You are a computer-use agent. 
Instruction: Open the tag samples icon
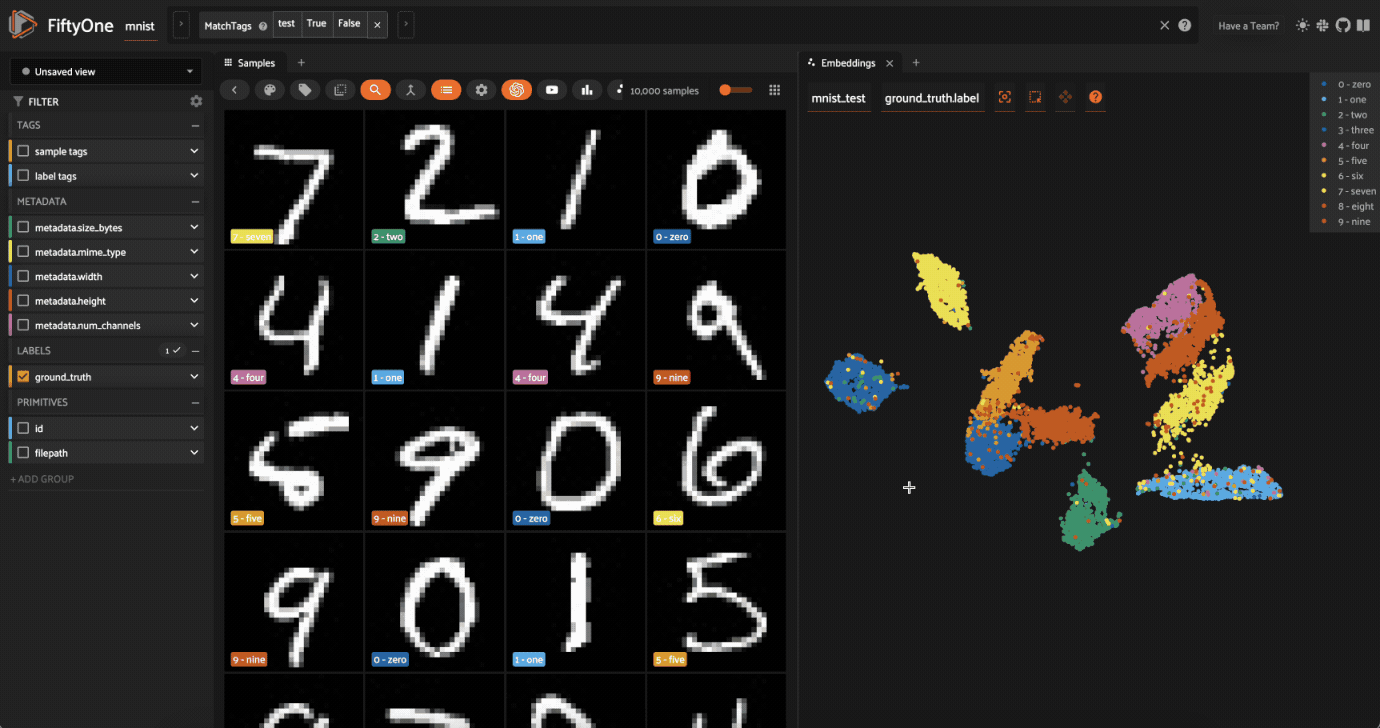pos(304,90)
